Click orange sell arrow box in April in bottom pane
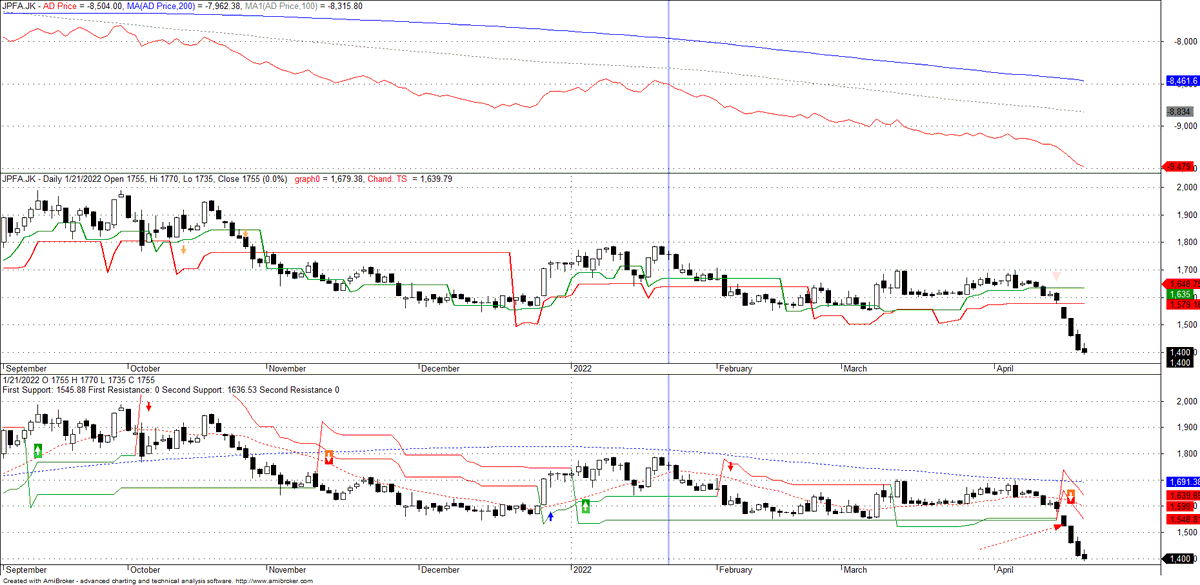Image resolution: width=1200 pixels, height=585 pixels. [x=1071, y=496]
